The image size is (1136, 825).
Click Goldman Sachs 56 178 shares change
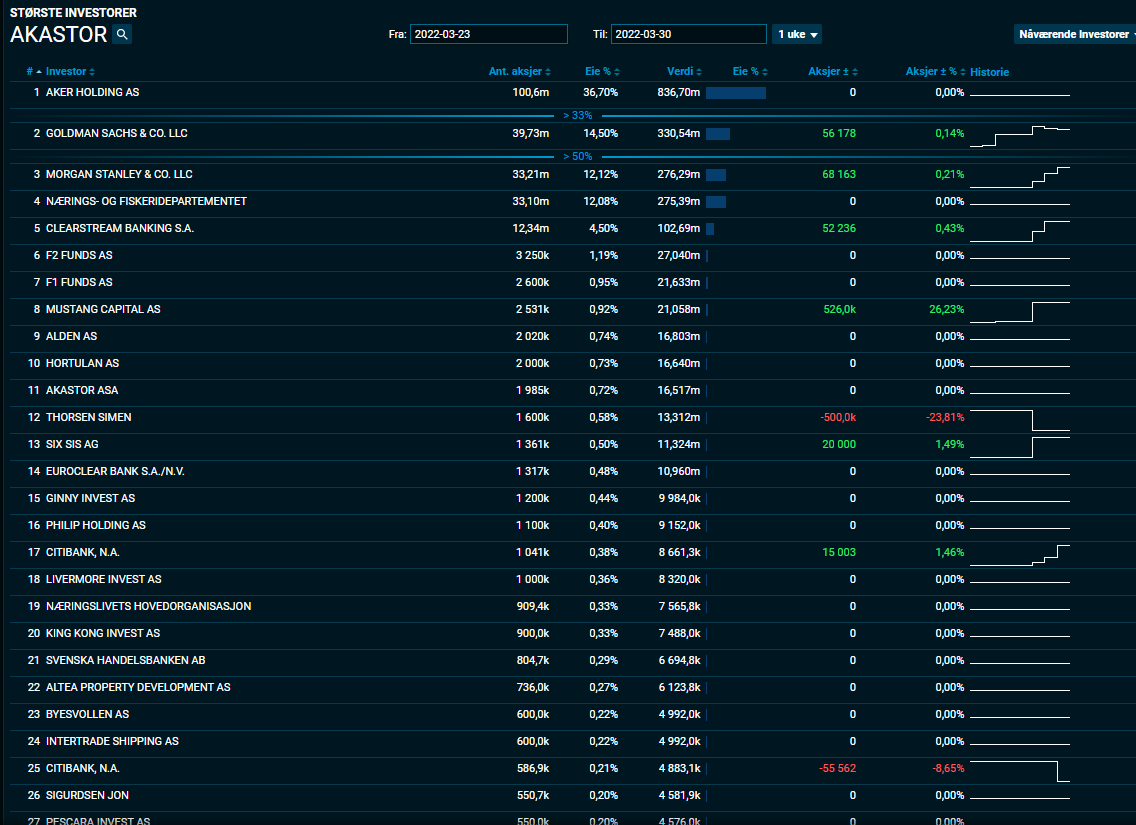click(839, 133)
